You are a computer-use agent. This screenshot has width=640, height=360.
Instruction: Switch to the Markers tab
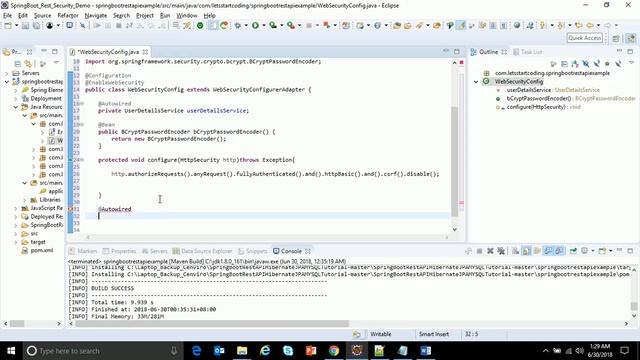[x=83, y=251]
